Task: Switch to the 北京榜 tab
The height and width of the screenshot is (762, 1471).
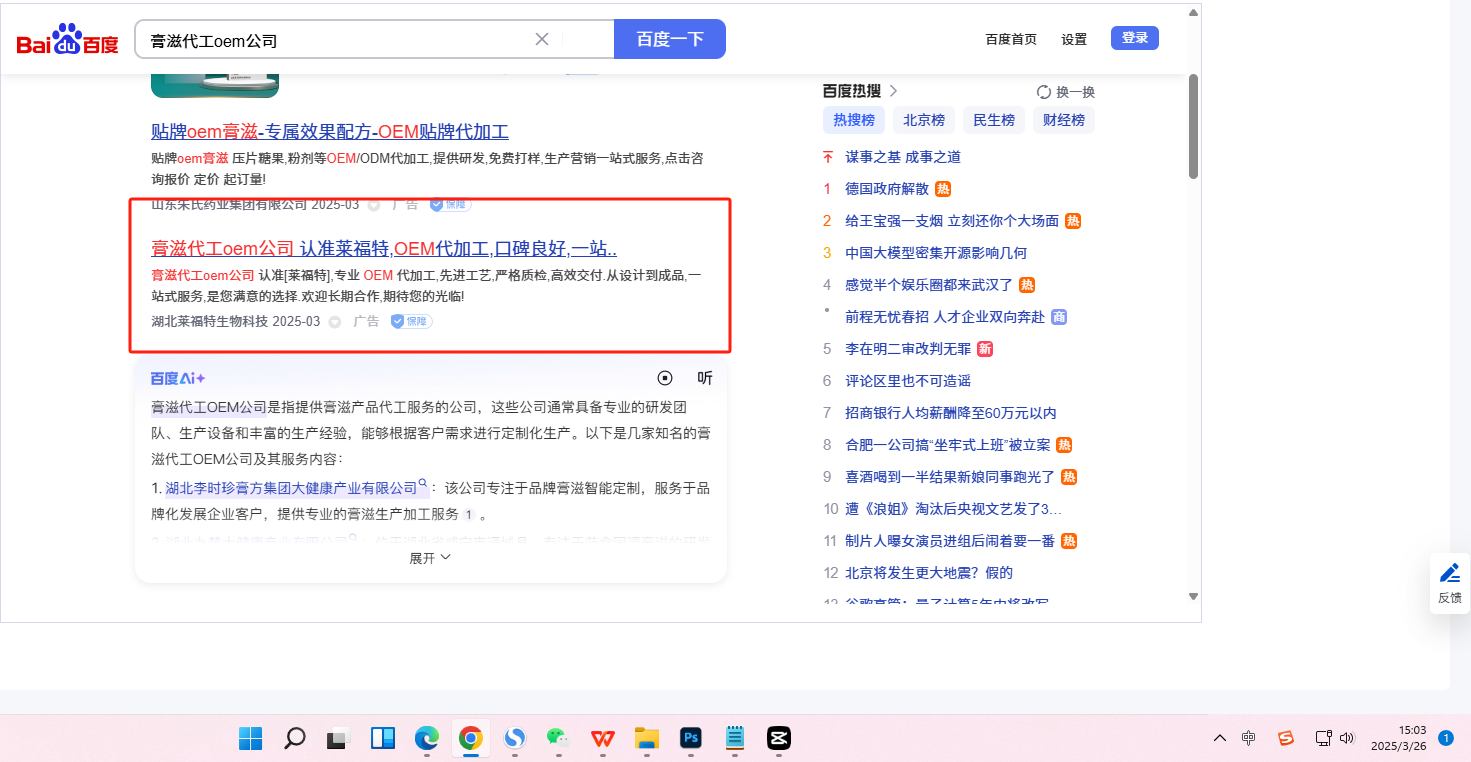Action: [x=924, y=120]
